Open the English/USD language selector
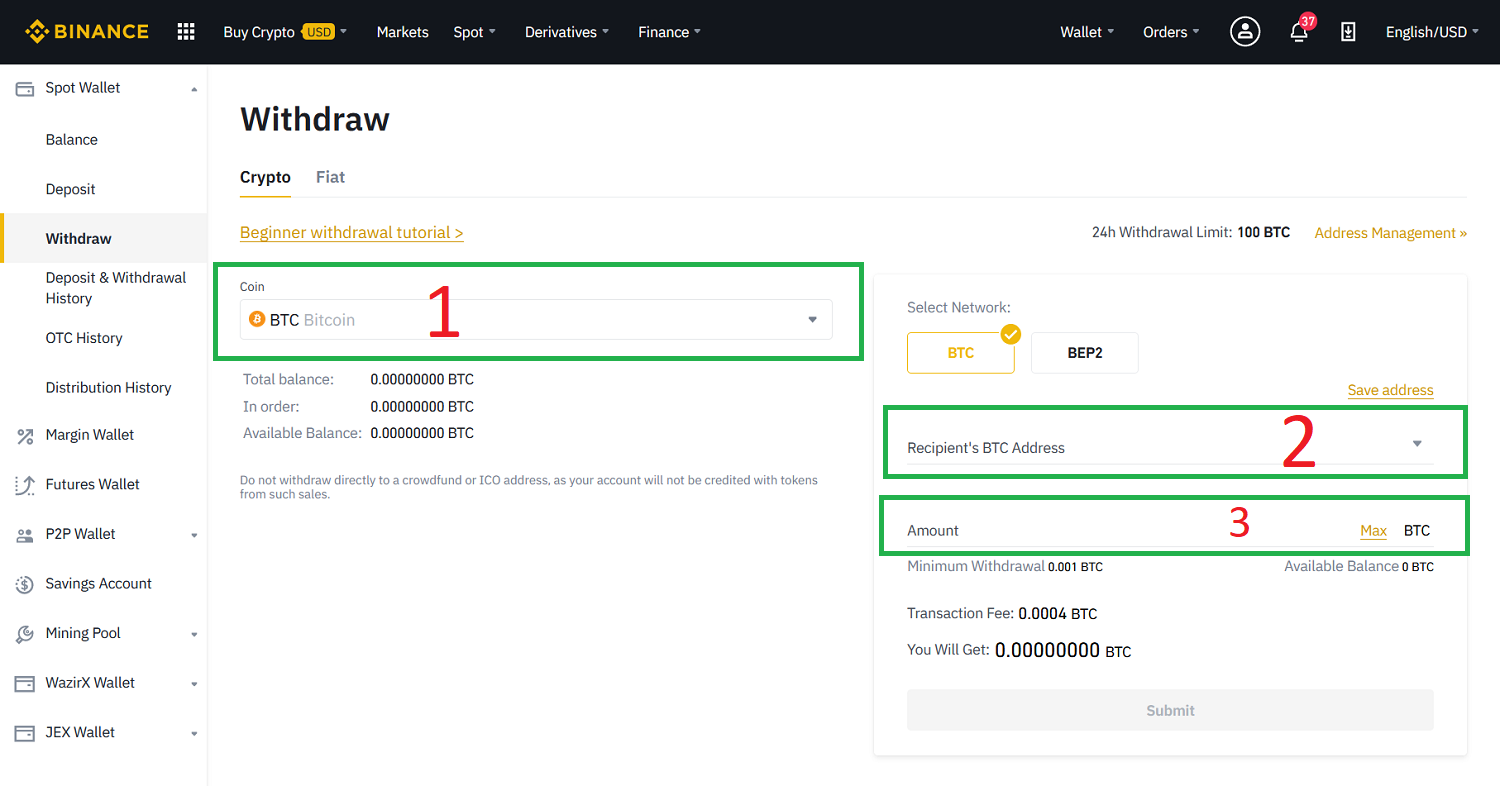Image resolution: width=1500 pixels, height=786 pixels. (x=1433, y=32)
